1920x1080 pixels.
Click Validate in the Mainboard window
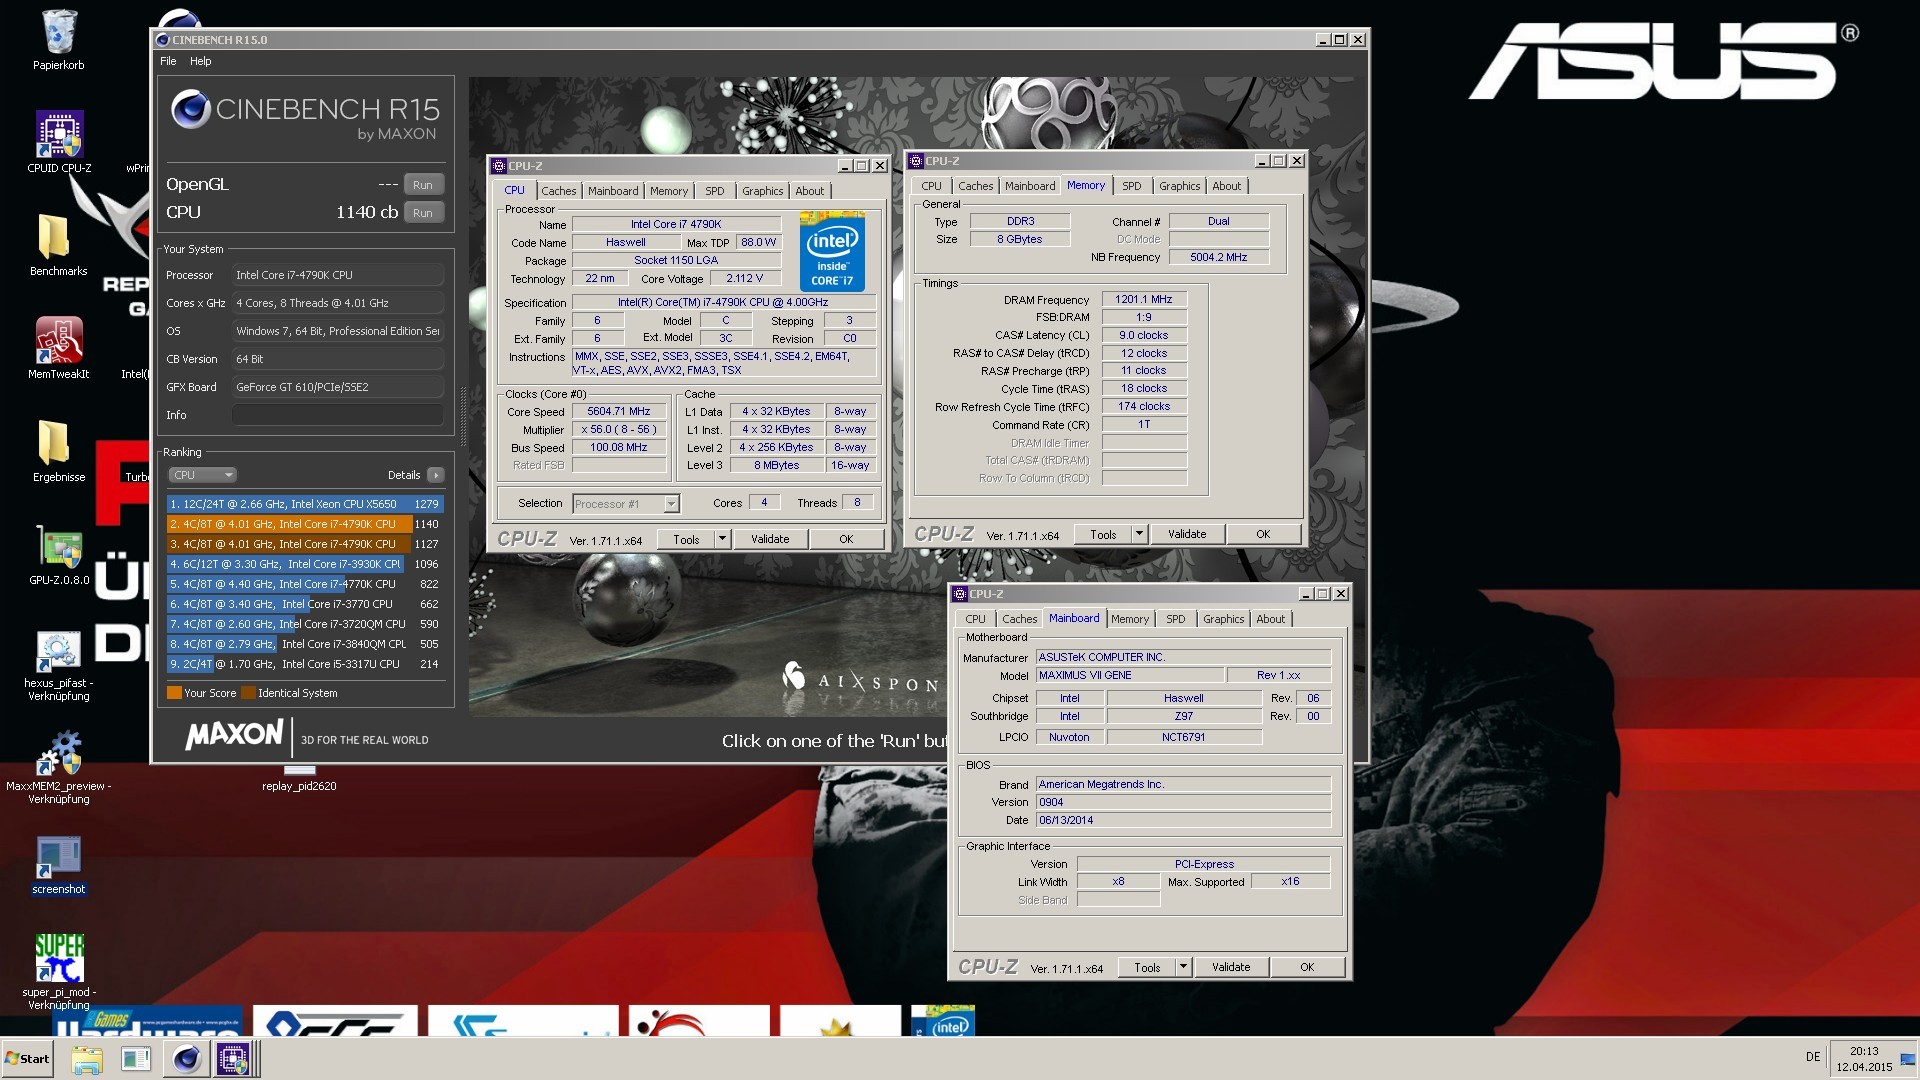1231,967
